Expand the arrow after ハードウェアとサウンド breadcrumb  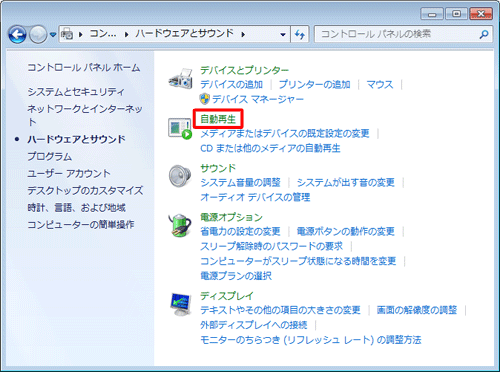pyautogui.click(x=243, y=34)
